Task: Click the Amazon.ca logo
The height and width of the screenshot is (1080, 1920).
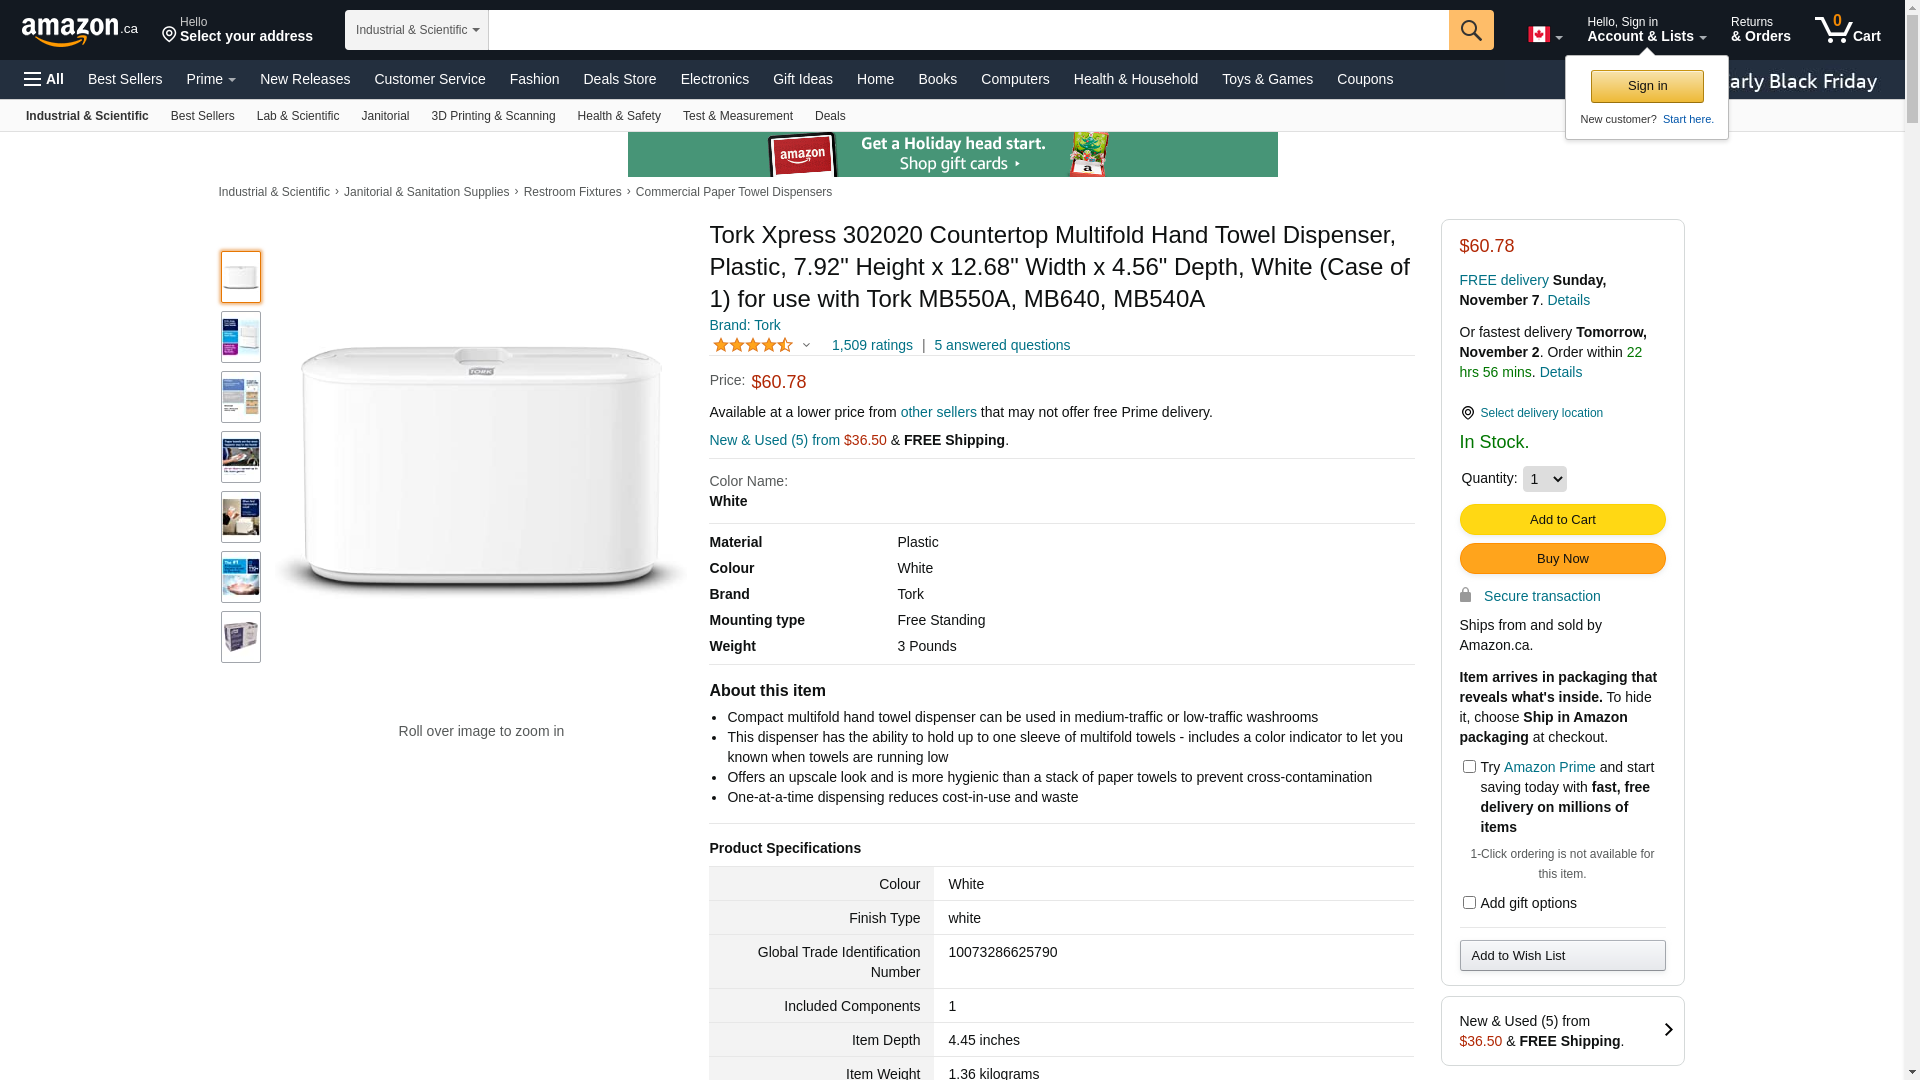Action: 80,30
